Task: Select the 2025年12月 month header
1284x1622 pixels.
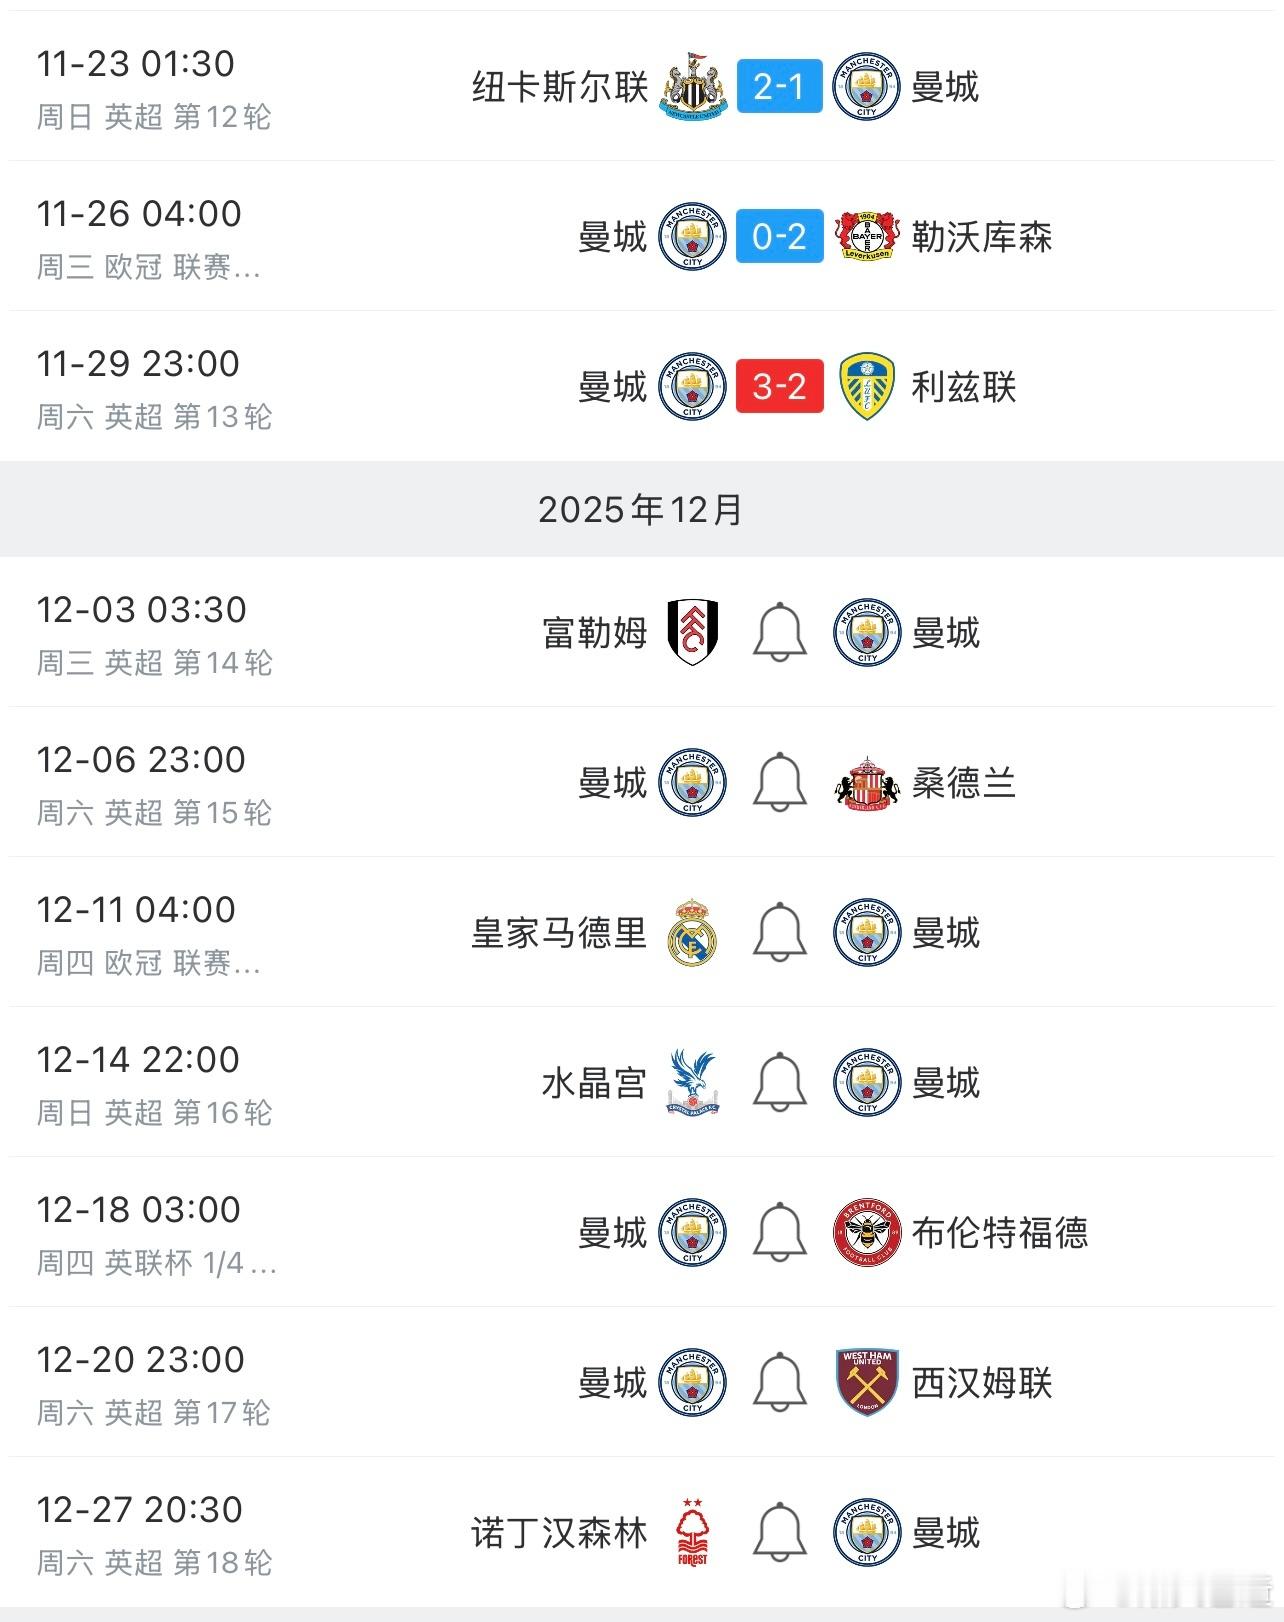Action: pos(641,510)
